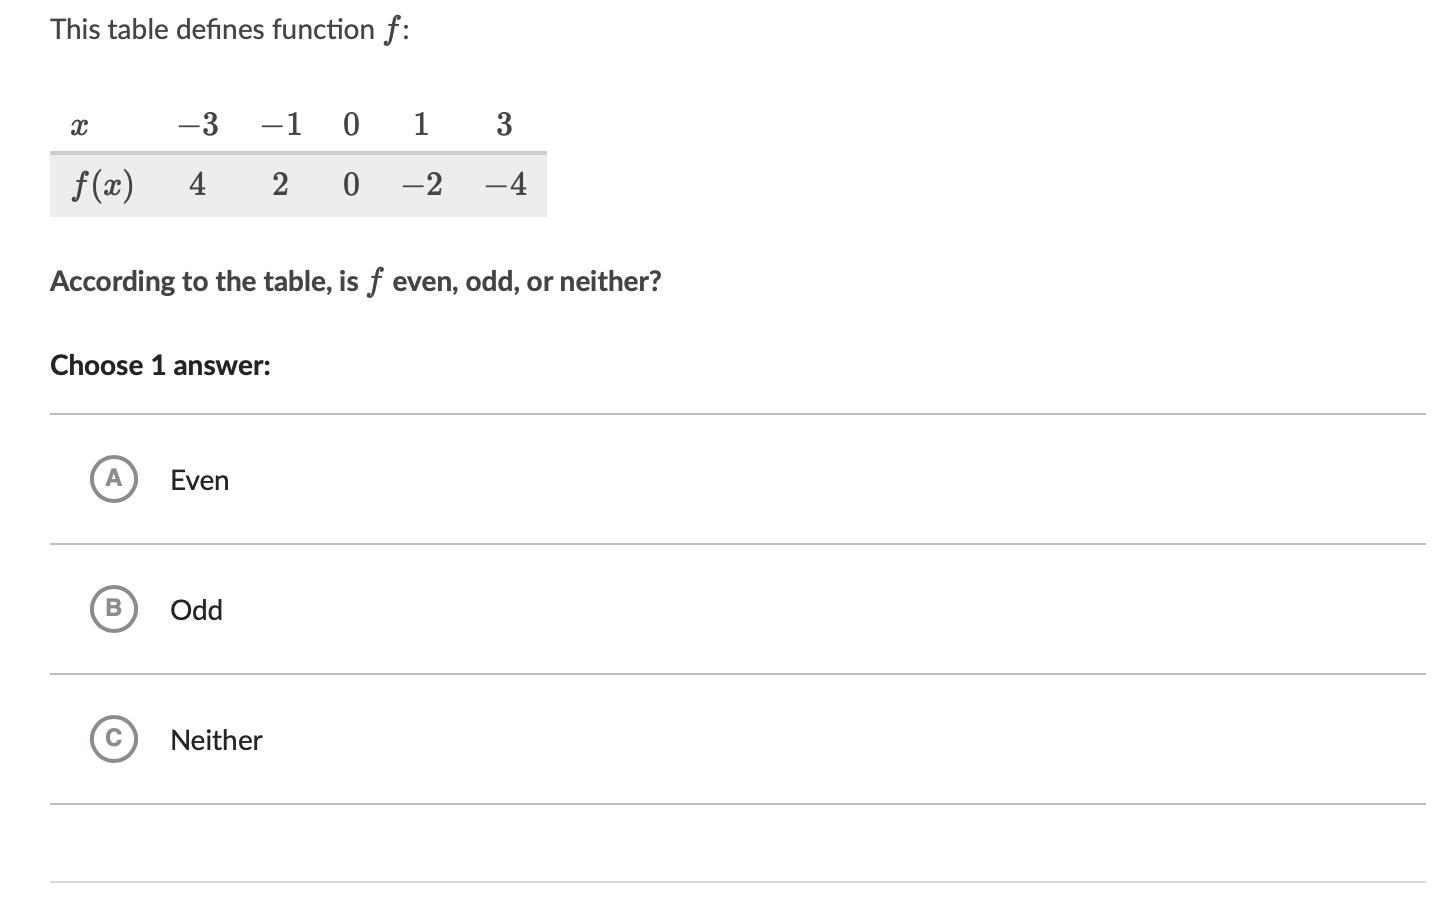Click the 'This table defines function' heading
This screenshot has height=900, width=1434.
(230, 30)
